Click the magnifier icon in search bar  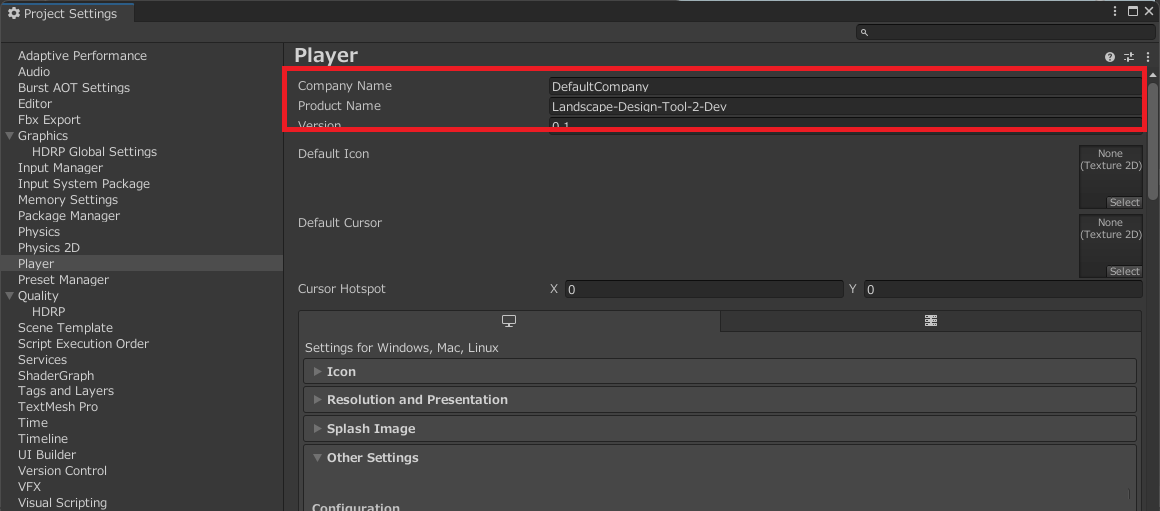pos(865,33)
